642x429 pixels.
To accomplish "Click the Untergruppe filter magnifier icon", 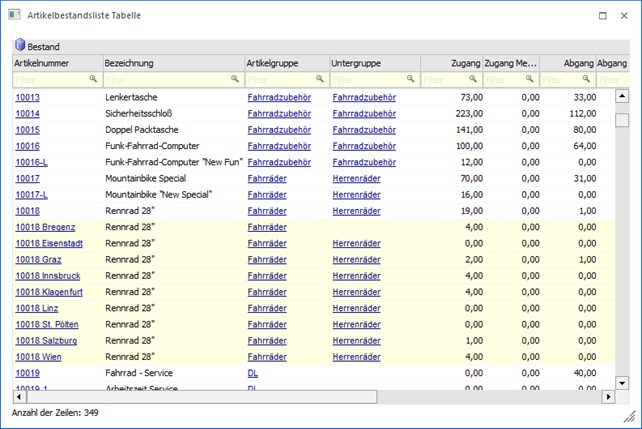I will [411, 78].
